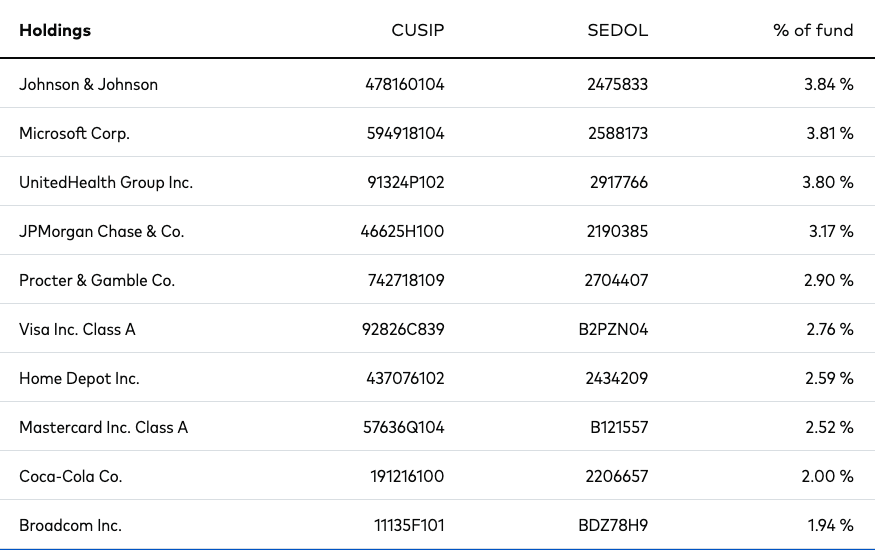Screen dimensions: 875x551
Task: Click Broadcom Inc. holding name
Action: pyautogui.click(x=70, y=525)
